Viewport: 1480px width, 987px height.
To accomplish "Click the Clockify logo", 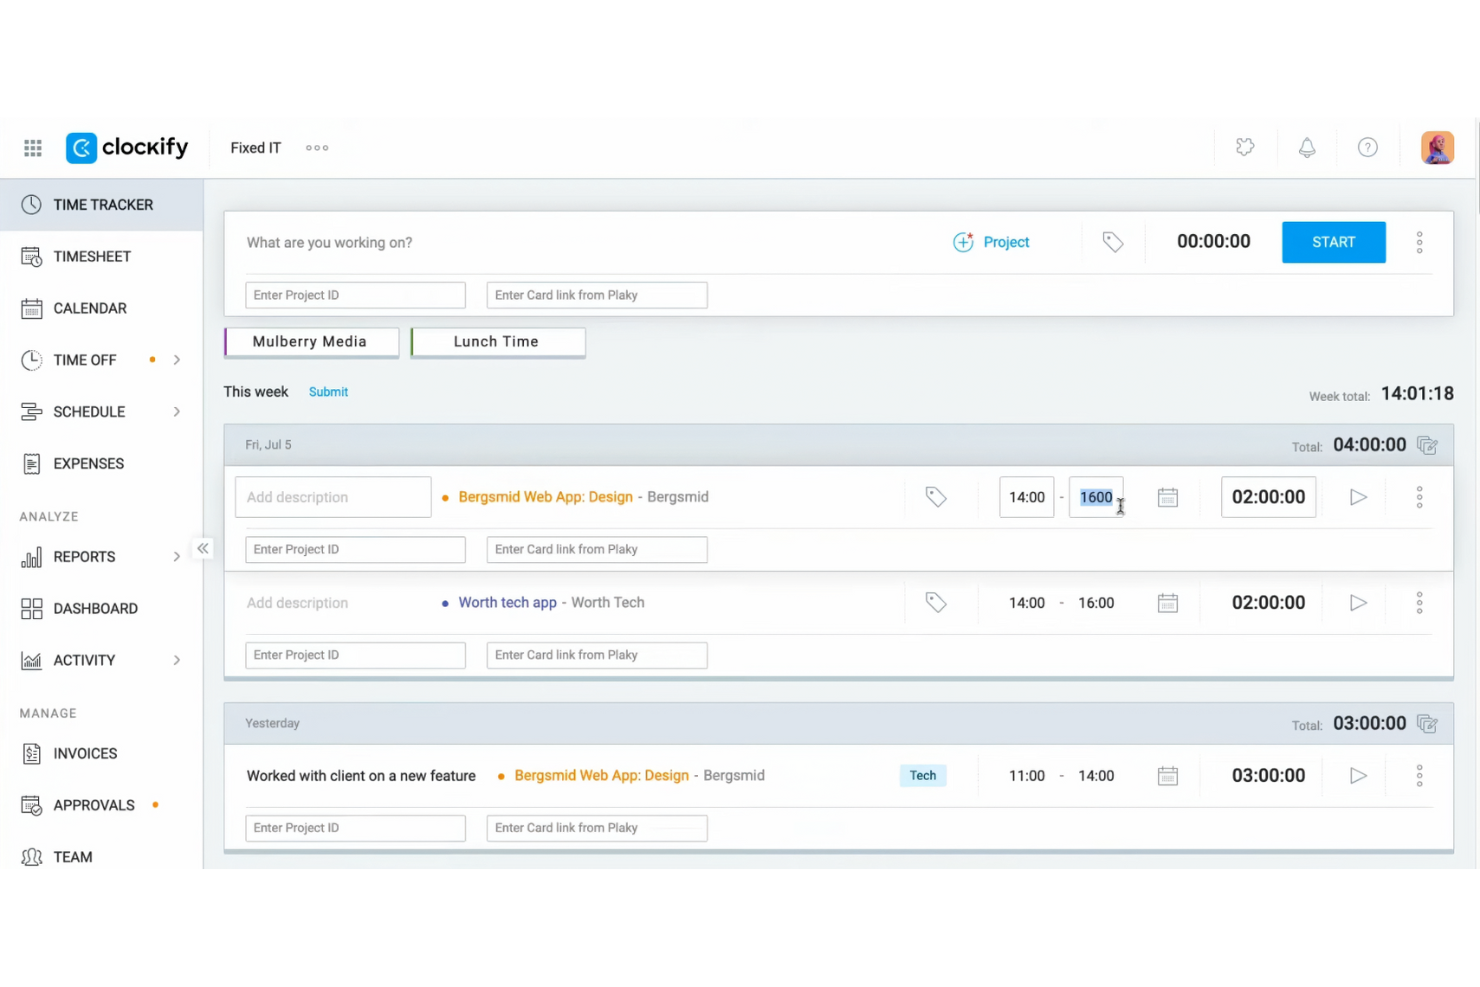I will 127,148.
